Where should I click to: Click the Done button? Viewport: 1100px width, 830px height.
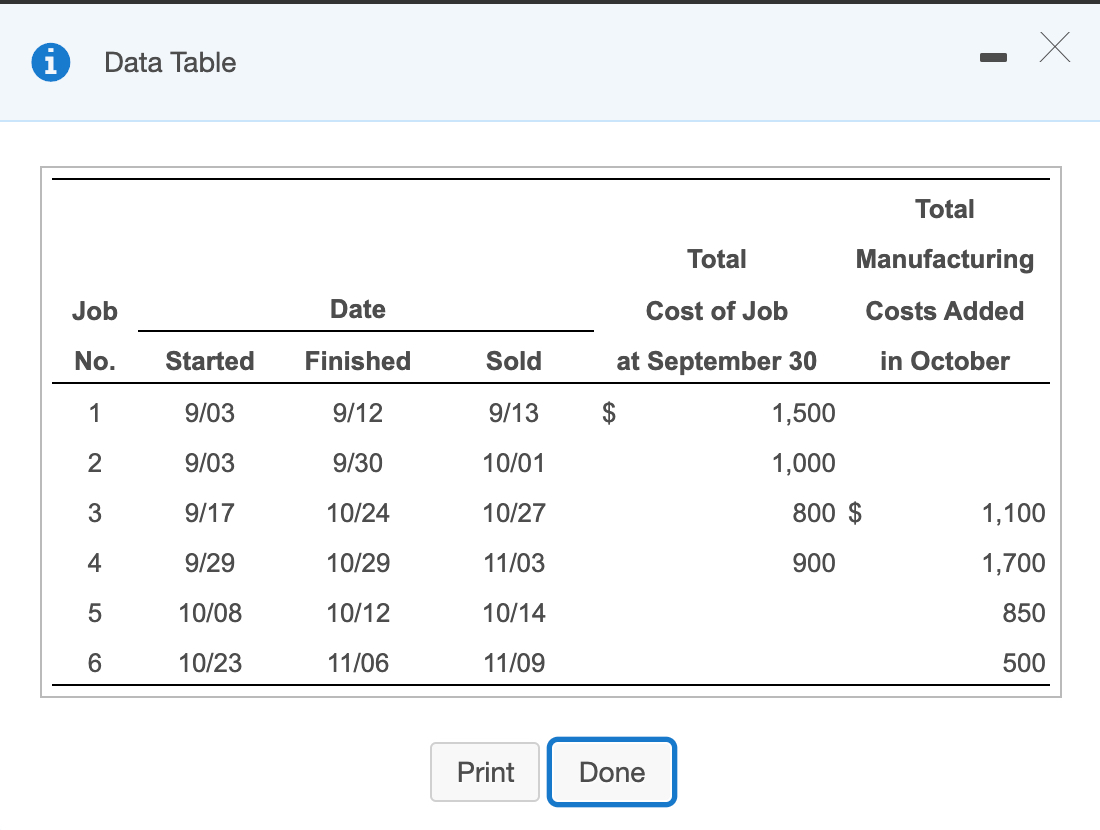point(612,772)
